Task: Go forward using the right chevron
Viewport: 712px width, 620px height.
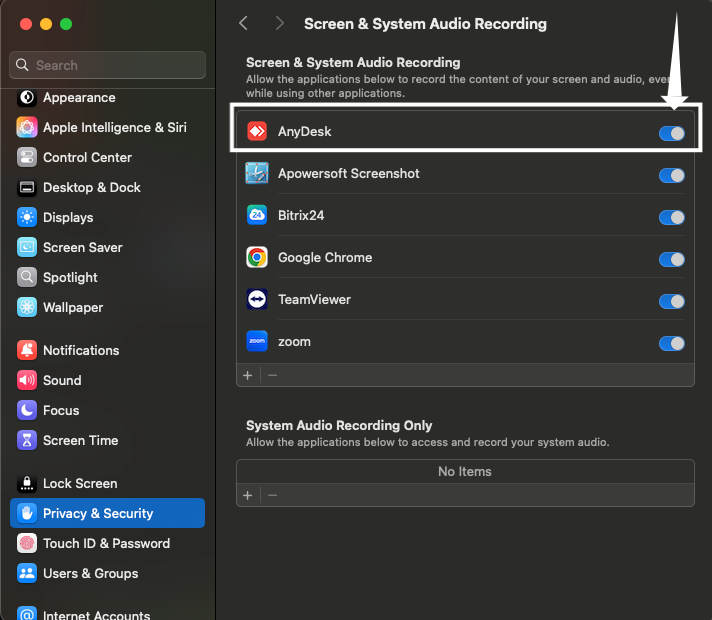Action: [279, 23]
